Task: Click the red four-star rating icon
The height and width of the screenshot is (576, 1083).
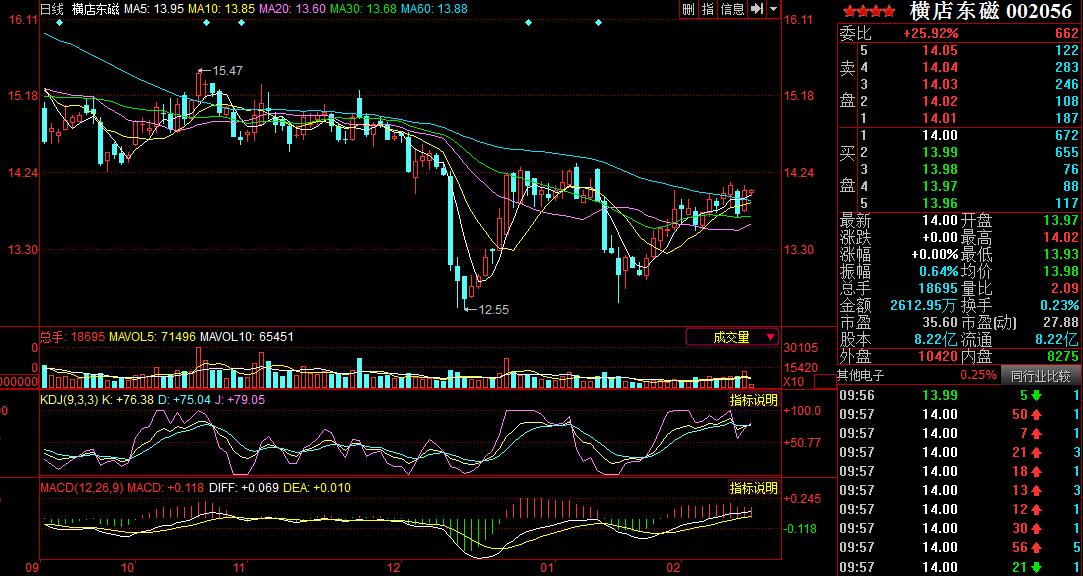Action: 869,11
